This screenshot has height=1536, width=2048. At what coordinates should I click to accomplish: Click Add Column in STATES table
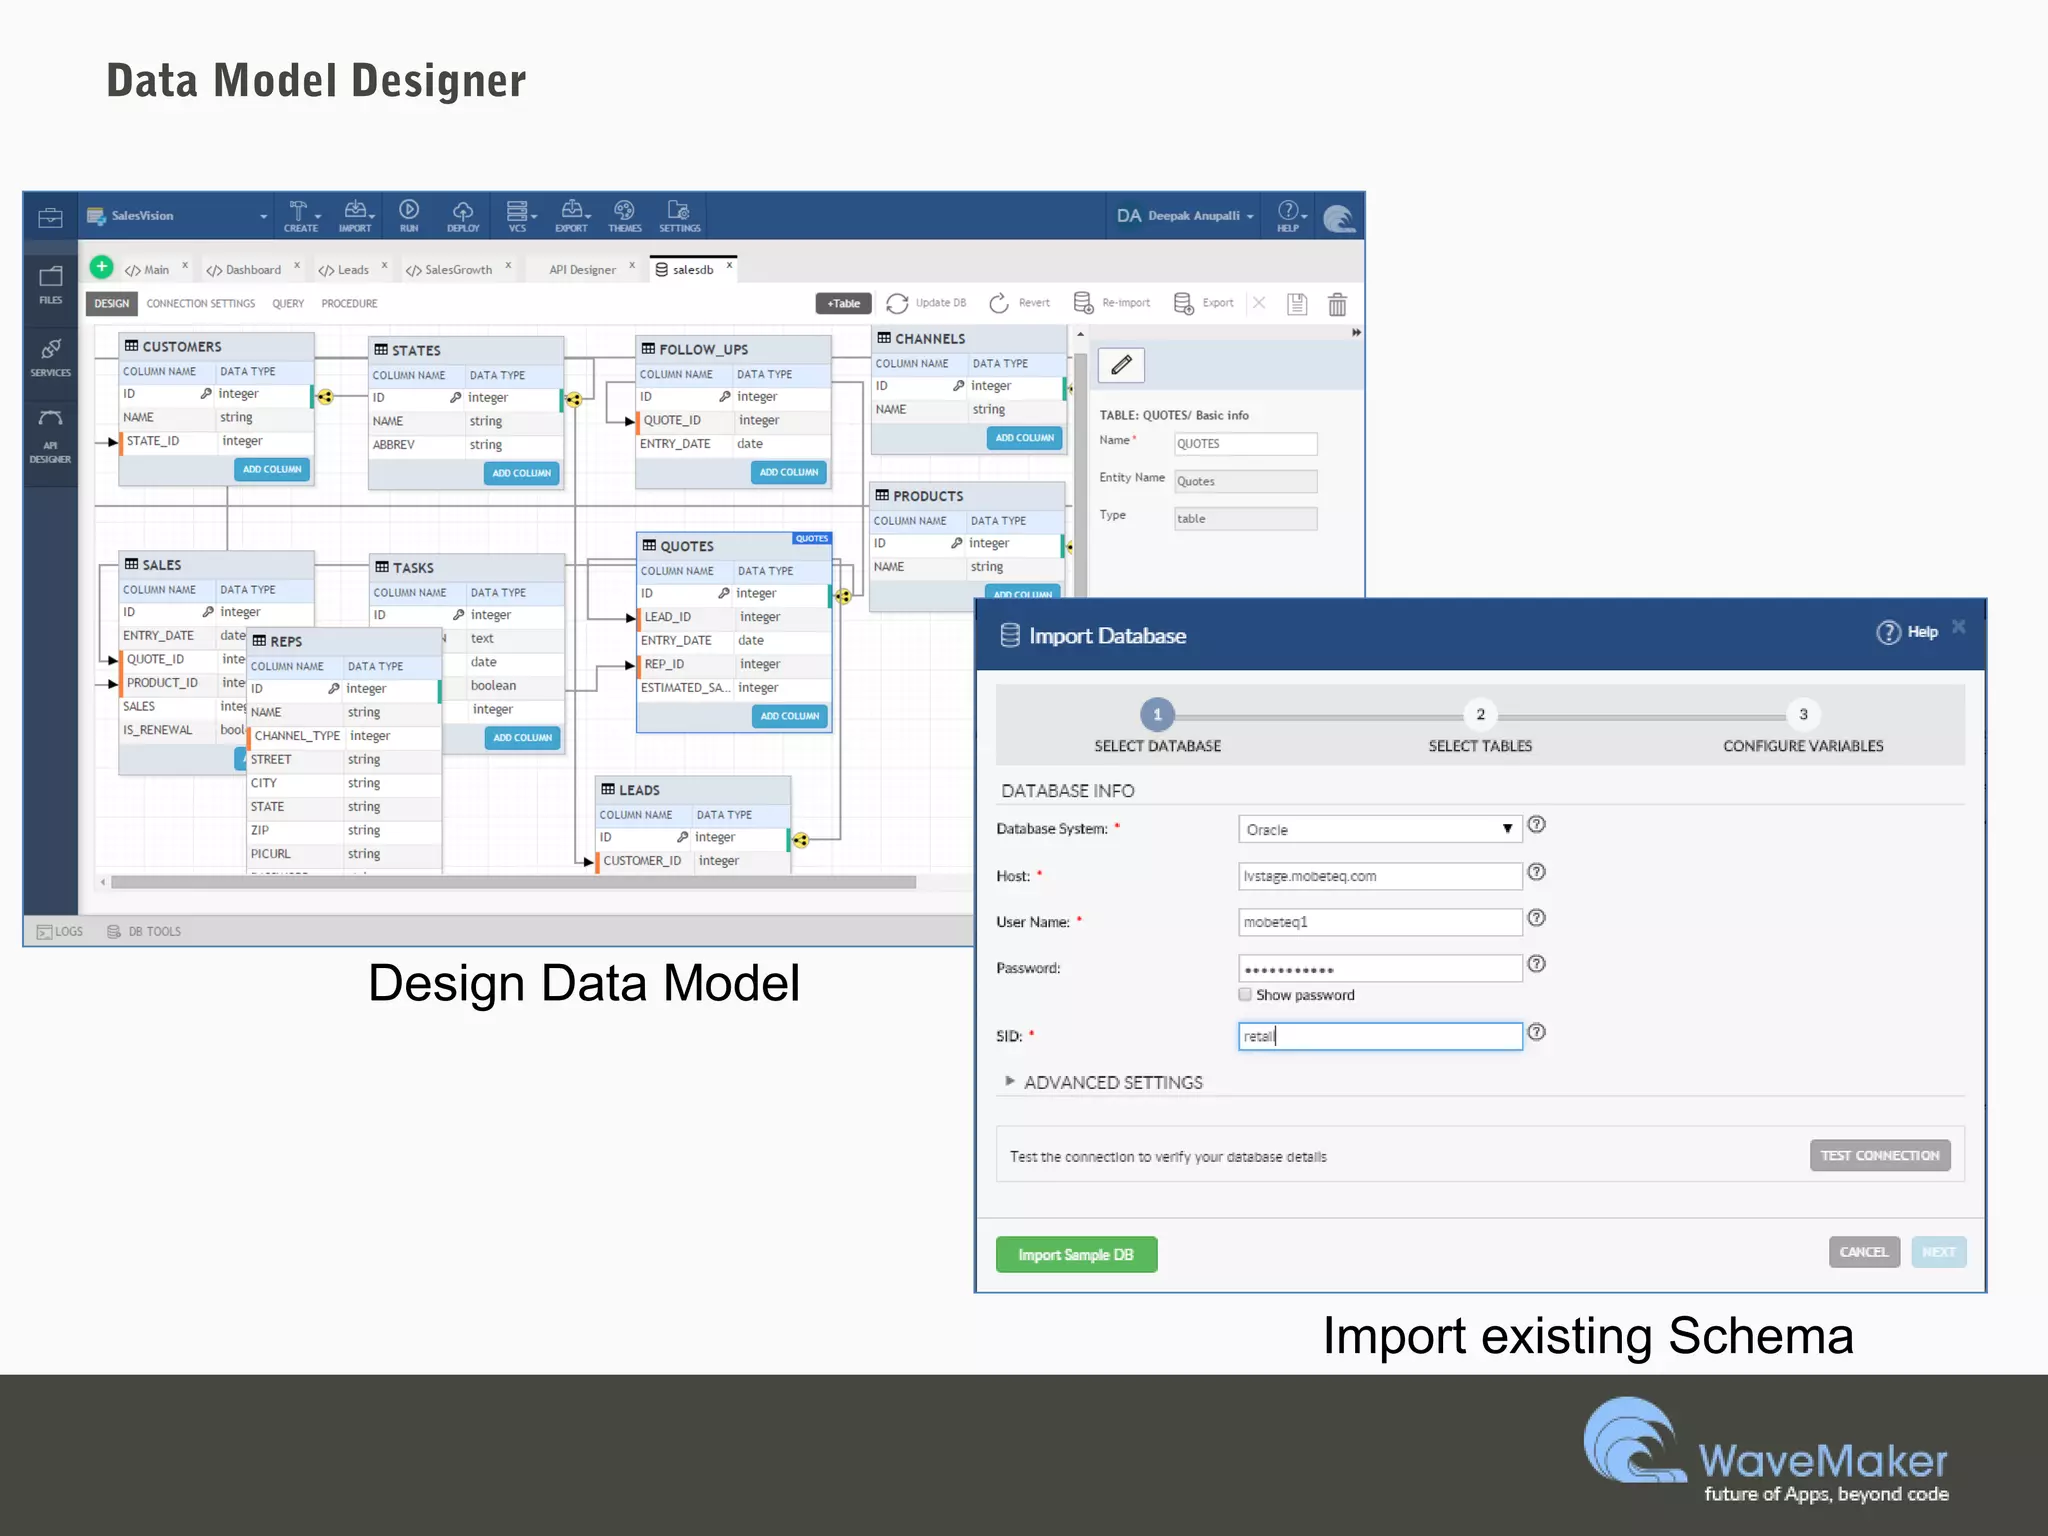[x=522, y=473]
